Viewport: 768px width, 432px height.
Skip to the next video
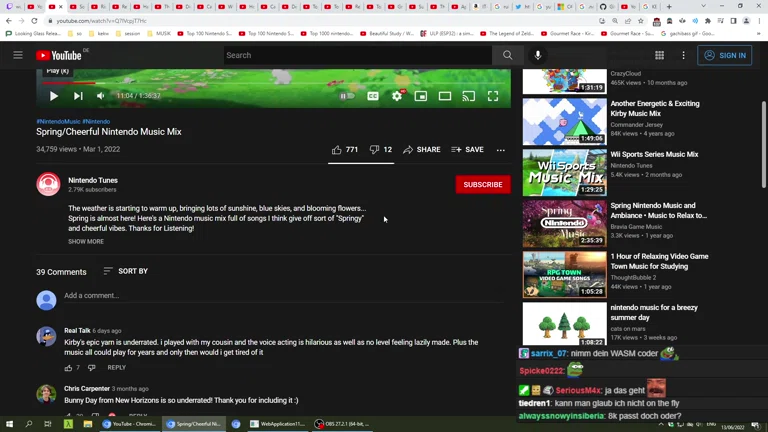click(x=78, y=96)
